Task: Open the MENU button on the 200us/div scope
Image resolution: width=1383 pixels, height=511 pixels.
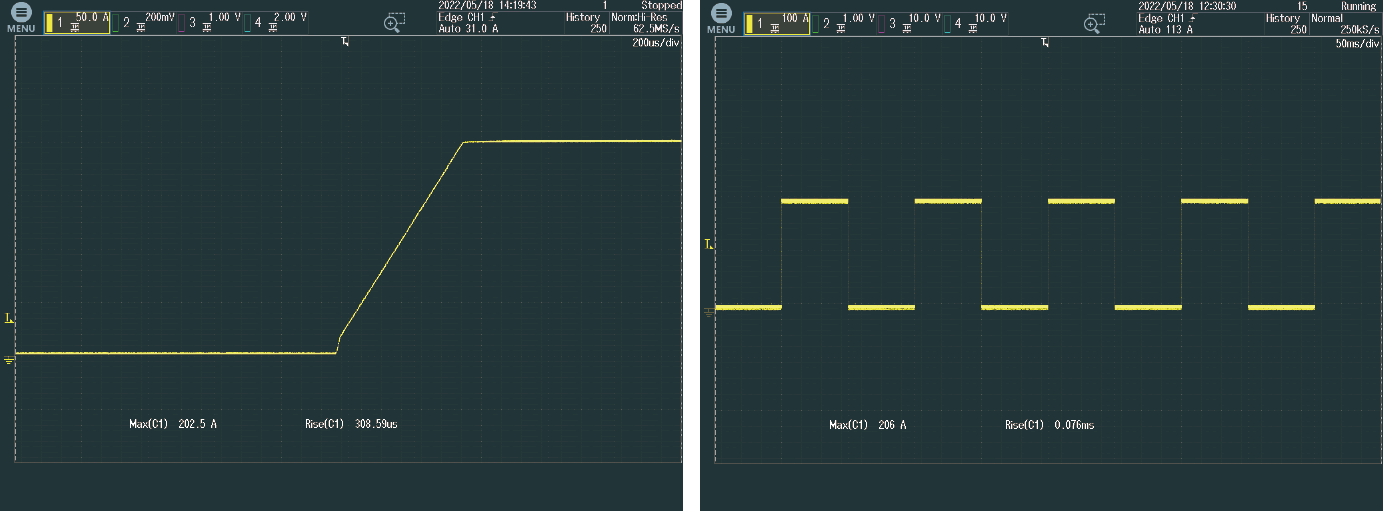Action: coord(20,18)
